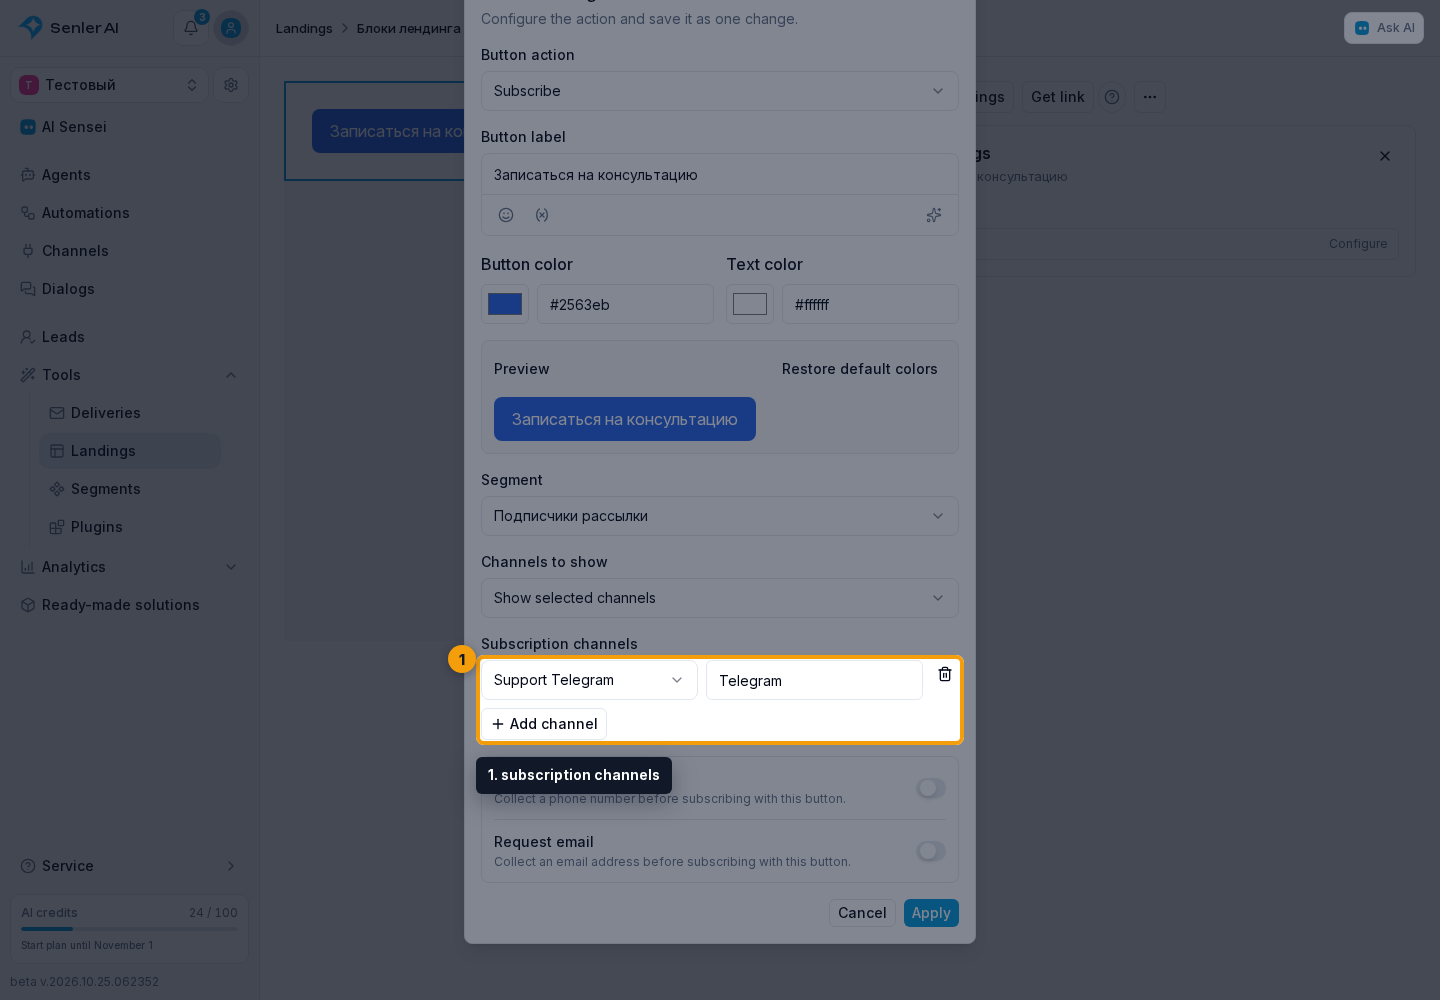Restore default colors

coord(860,369)
